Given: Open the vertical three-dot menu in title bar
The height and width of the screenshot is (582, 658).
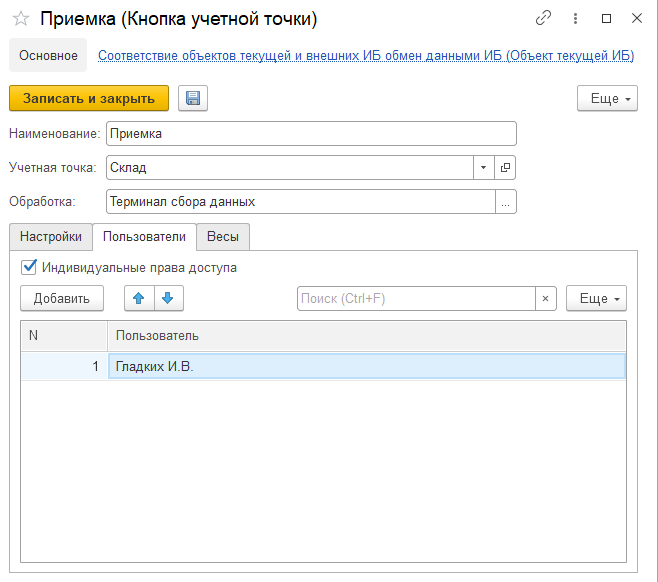Looking at the screenshot, I should coord(576,18).
